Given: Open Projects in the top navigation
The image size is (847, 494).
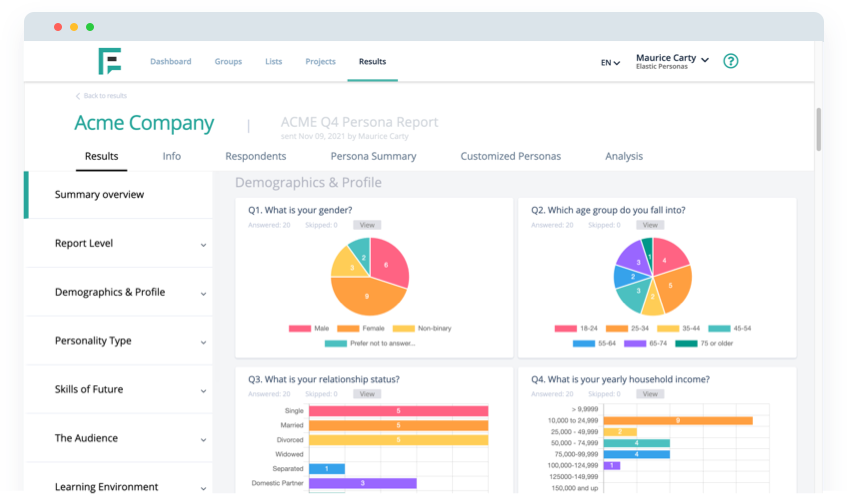Looking at the screenshot, I should pos(320,62).
